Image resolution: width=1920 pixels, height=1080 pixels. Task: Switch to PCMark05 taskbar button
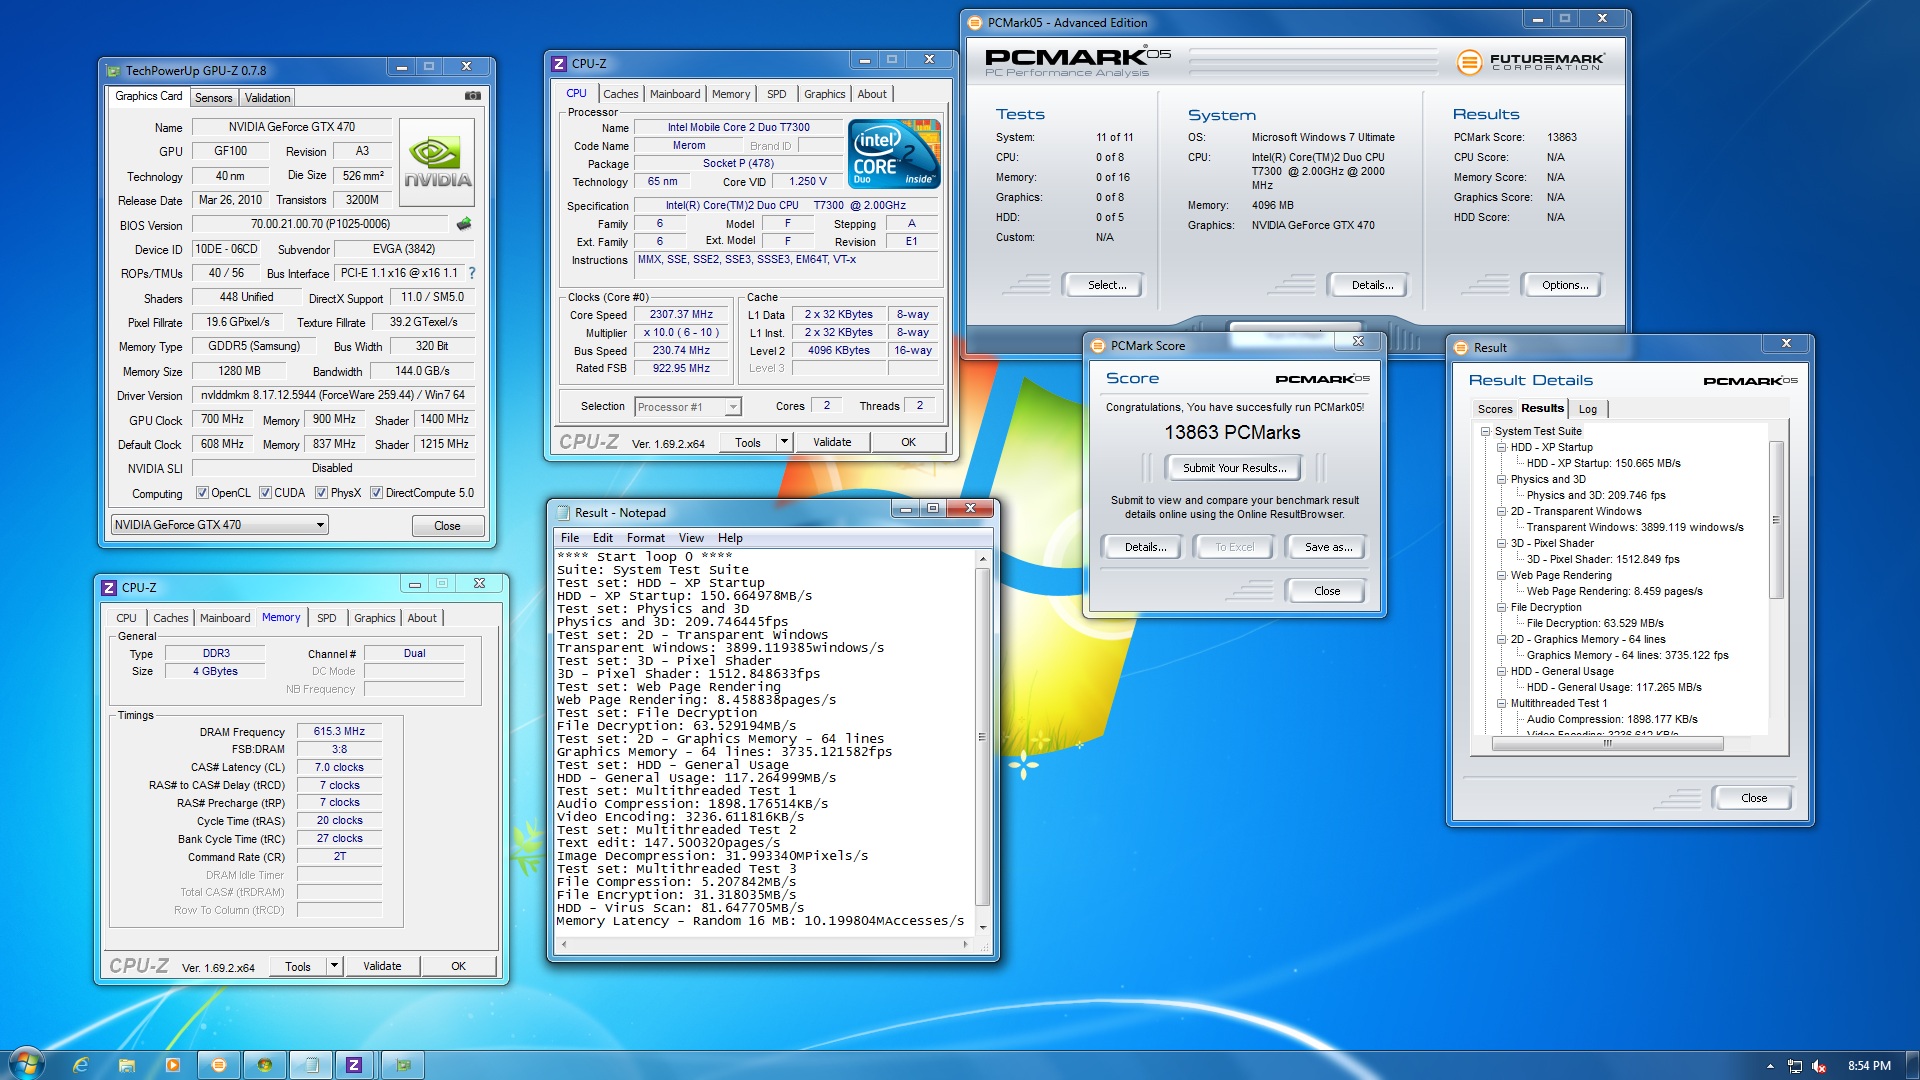219,1065
